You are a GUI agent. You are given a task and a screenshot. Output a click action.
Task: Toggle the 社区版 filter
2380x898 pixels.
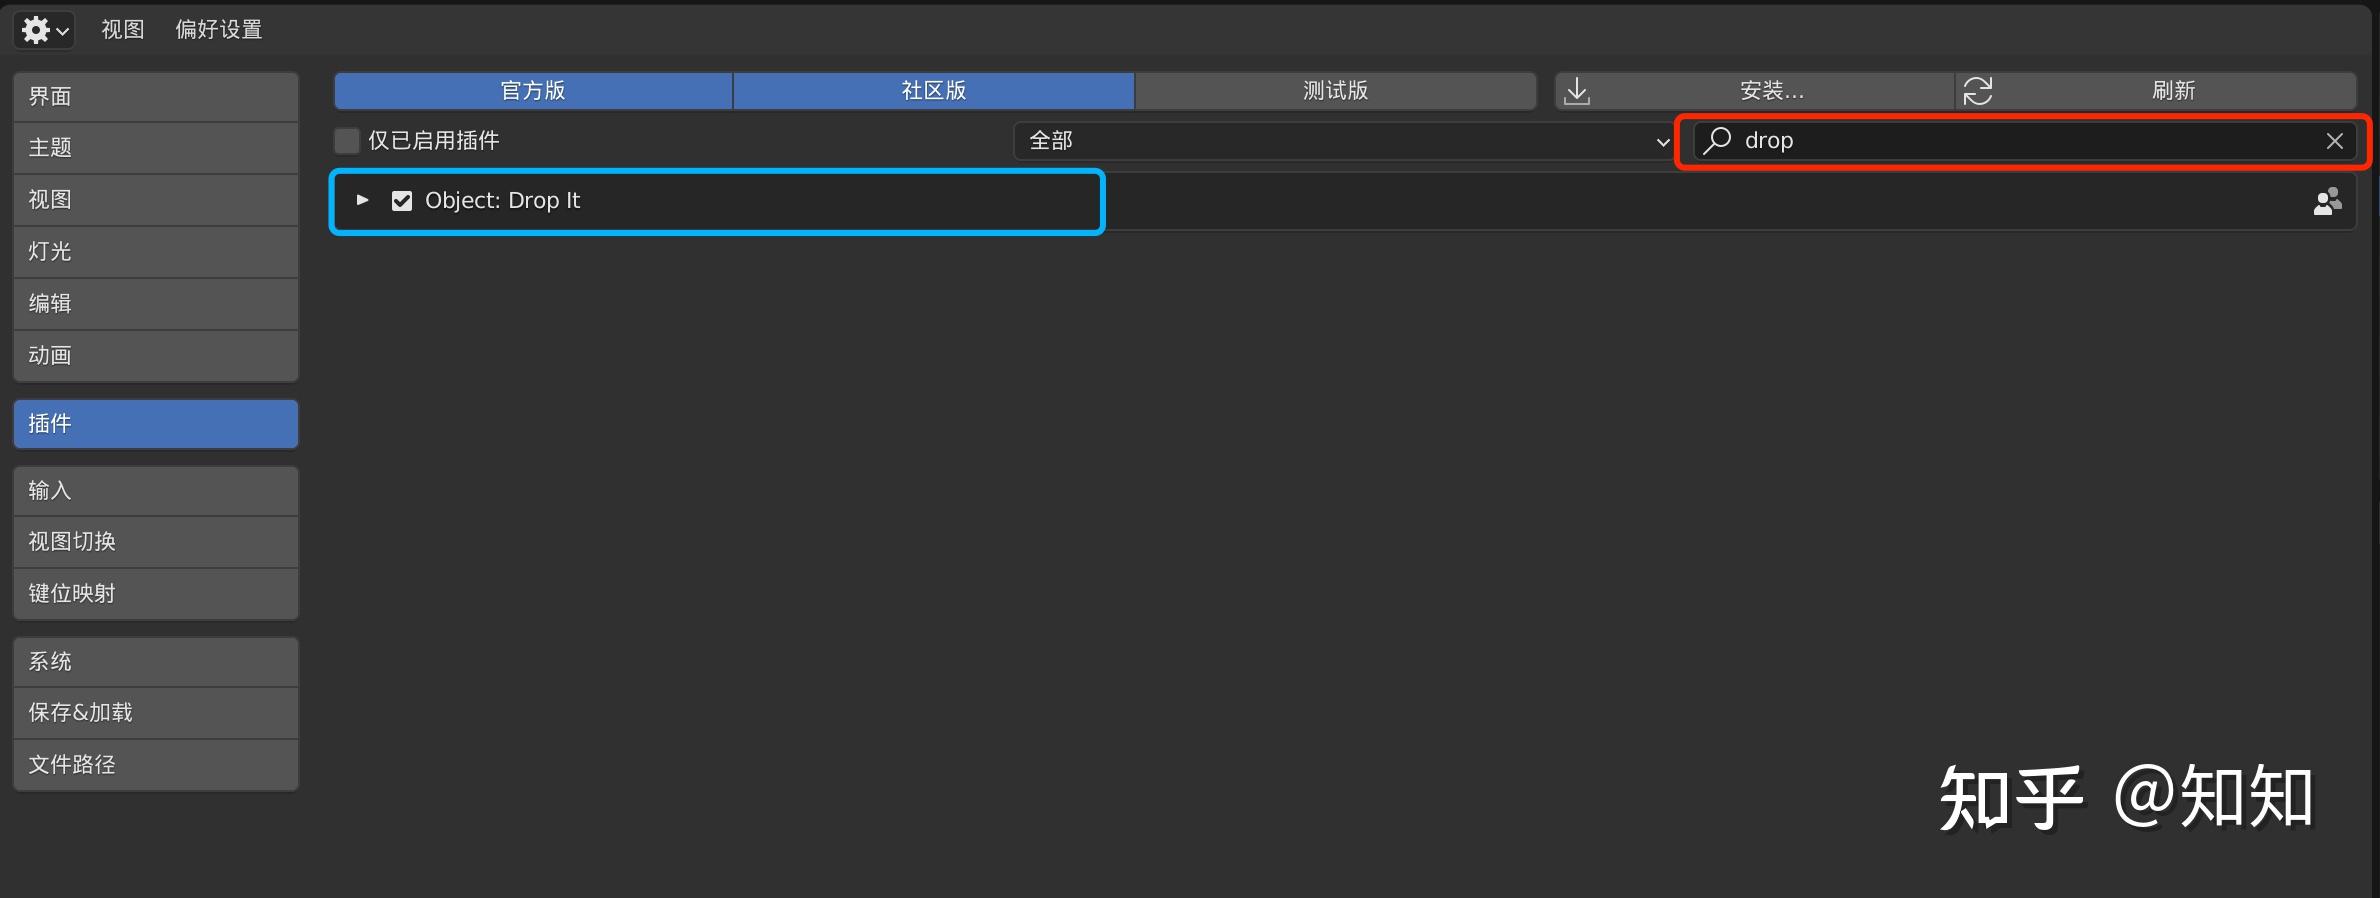(x=934, y=90)
